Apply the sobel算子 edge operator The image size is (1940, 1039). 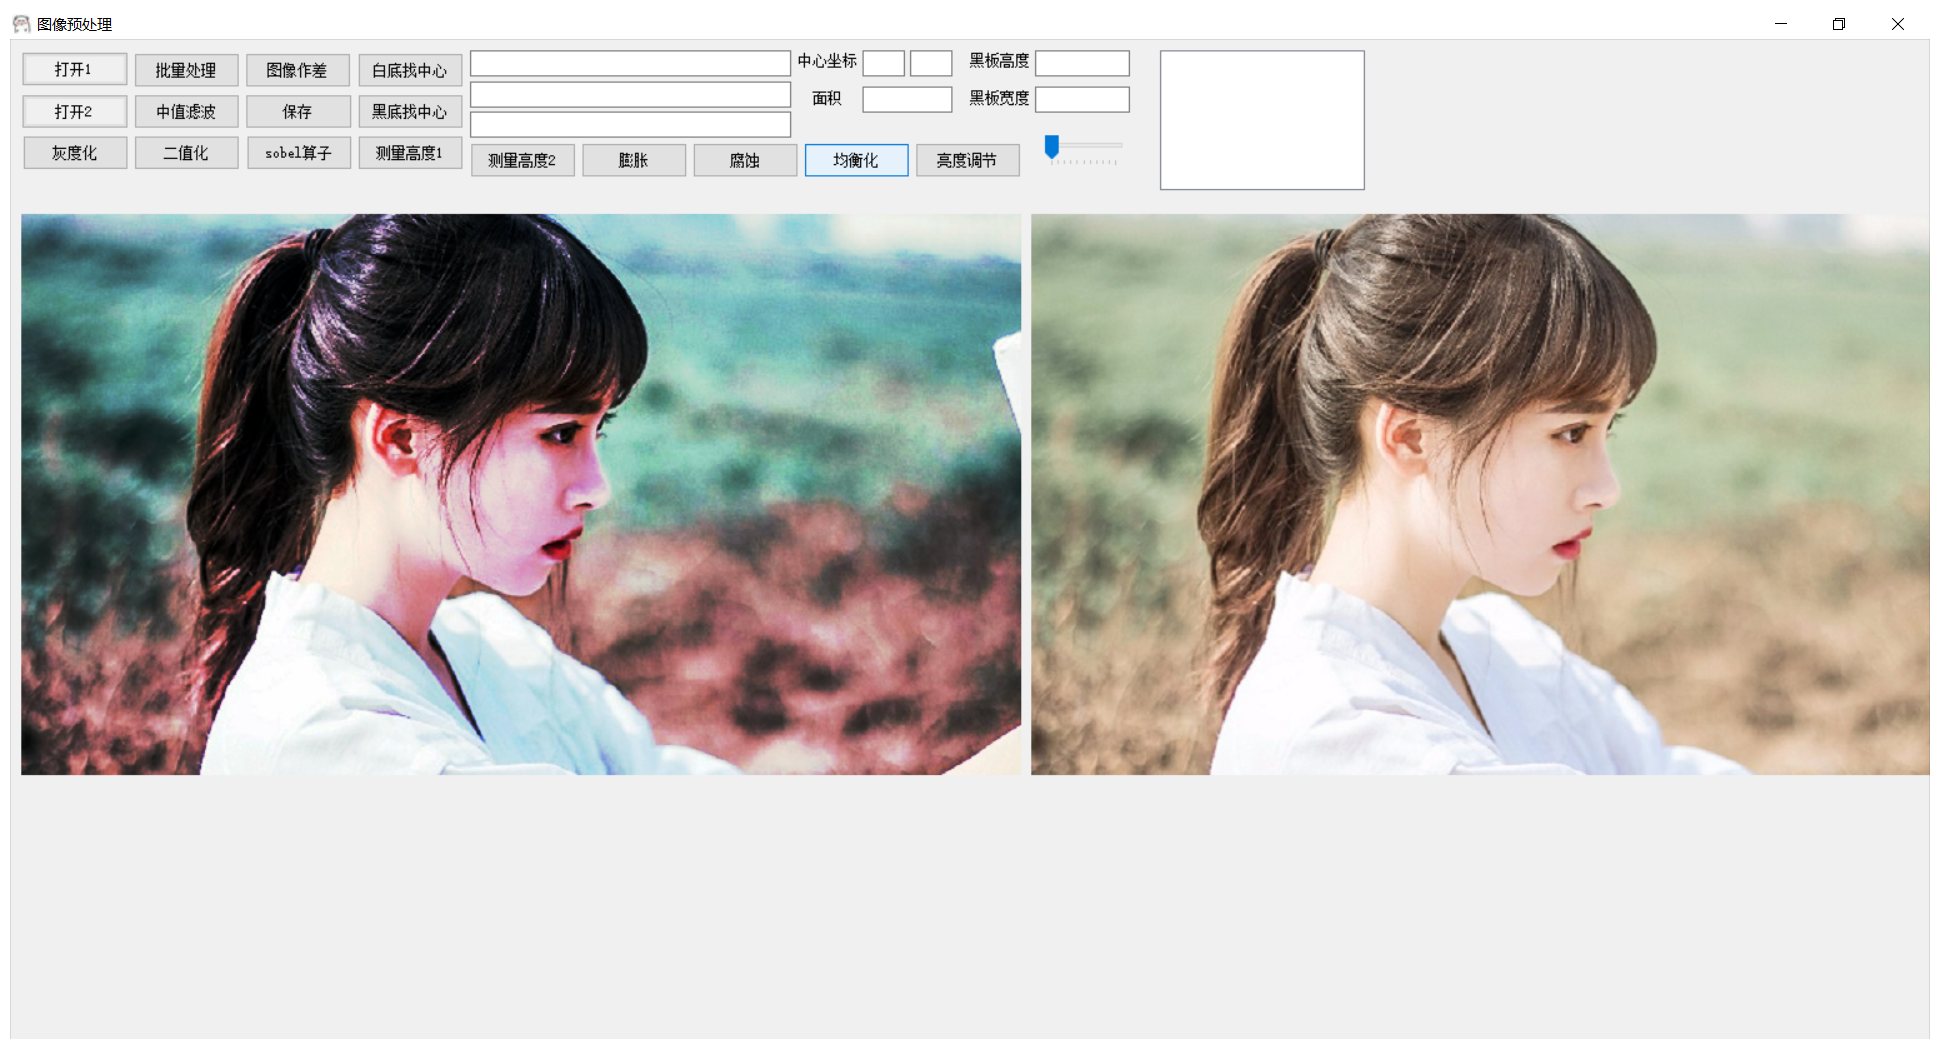point(298,152)
